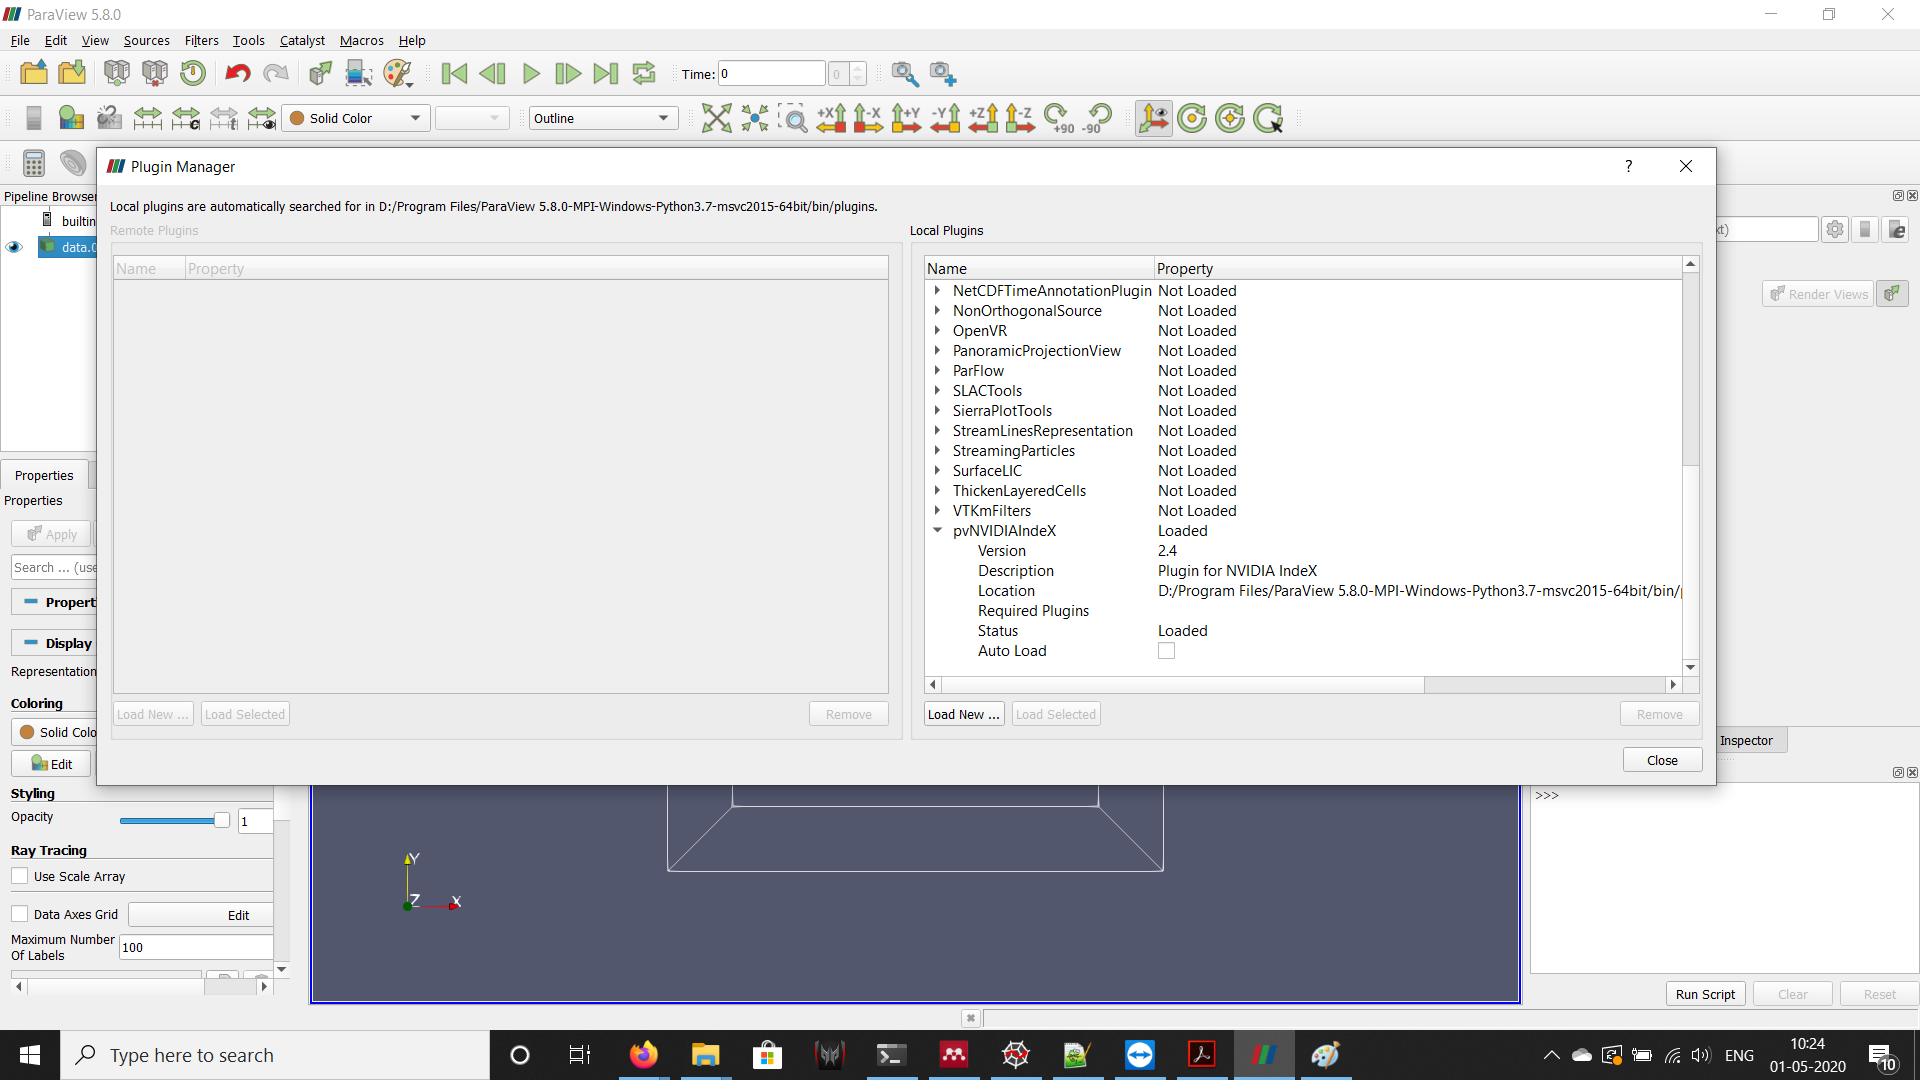Click the Opacity slider handle

tap(221, 820)
